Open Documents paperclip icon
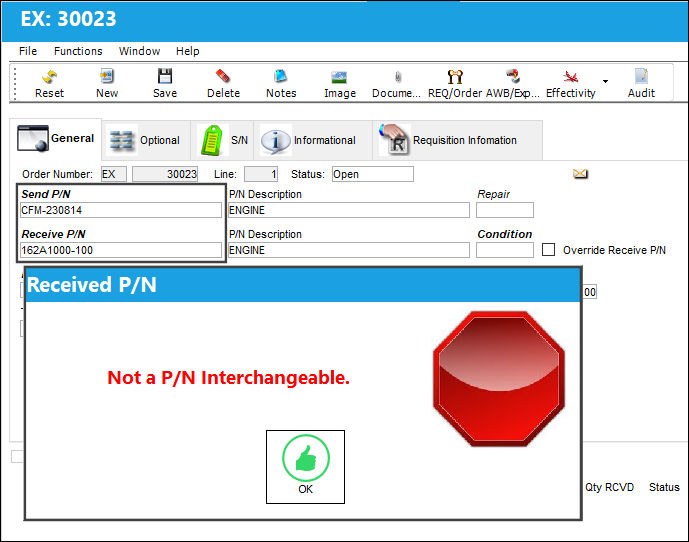 pos(397,83)
